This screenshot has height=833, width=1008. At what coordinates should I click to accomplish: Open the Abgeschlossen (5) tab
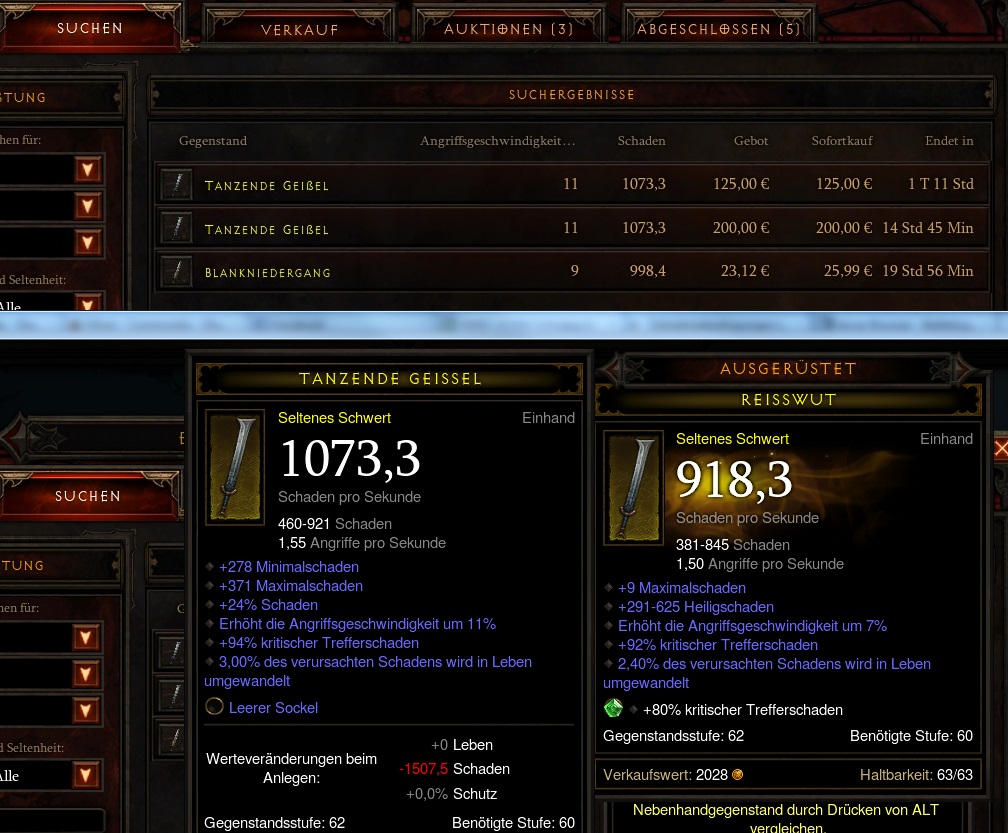(719, 29)
